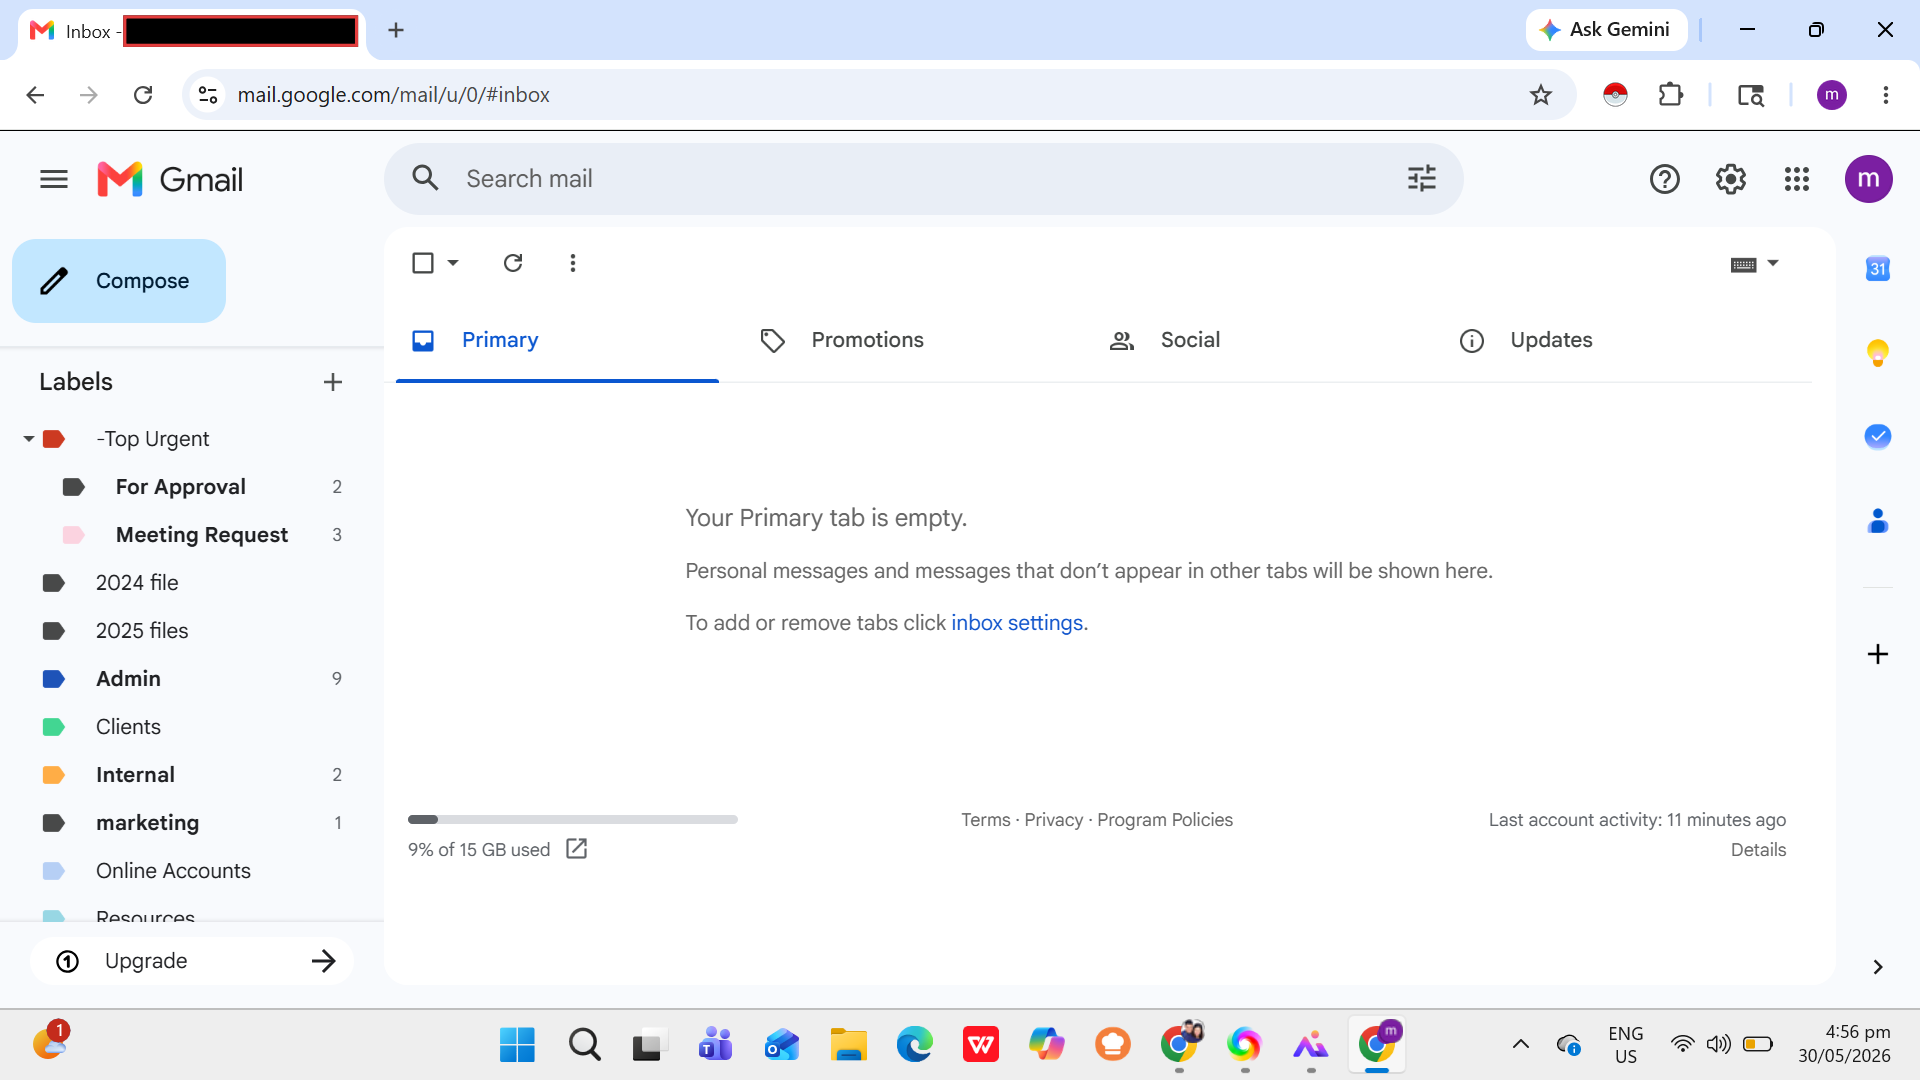Focus the Search mail input field

(924, 179)
